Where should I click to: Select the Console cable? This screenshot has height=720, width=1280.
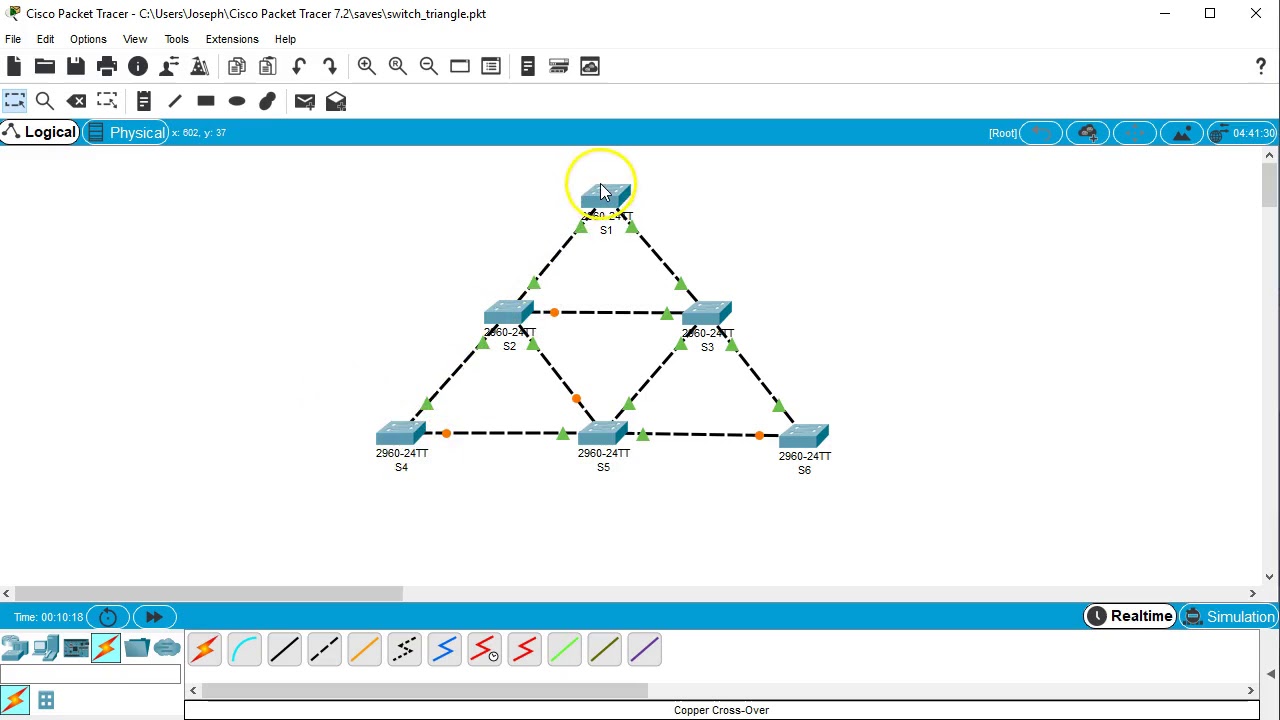click(x=244, y=650)
